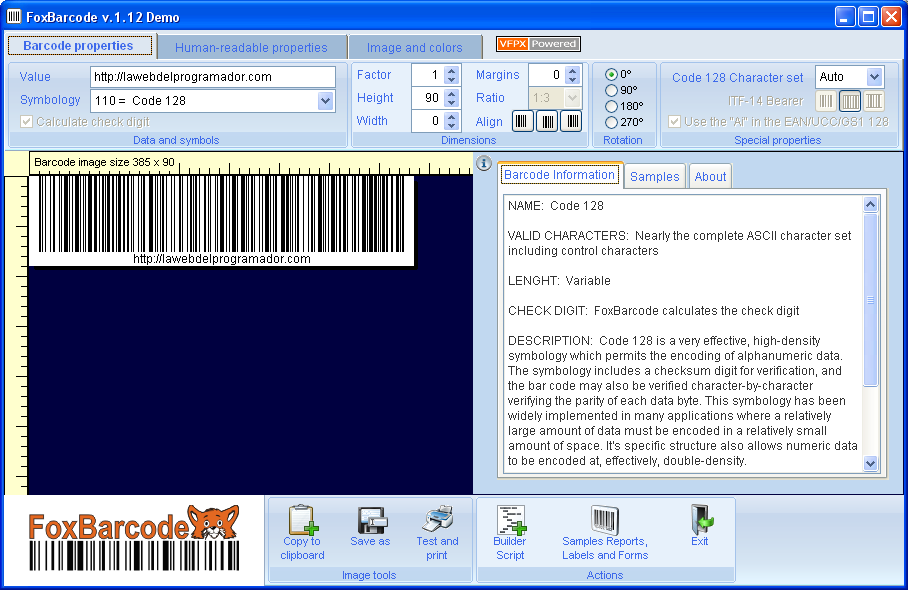Toggle Use the Ai in EAN/UCC/GS1 128 checkbox
Screen dimensions: 908x590
(x=674, y=122)
